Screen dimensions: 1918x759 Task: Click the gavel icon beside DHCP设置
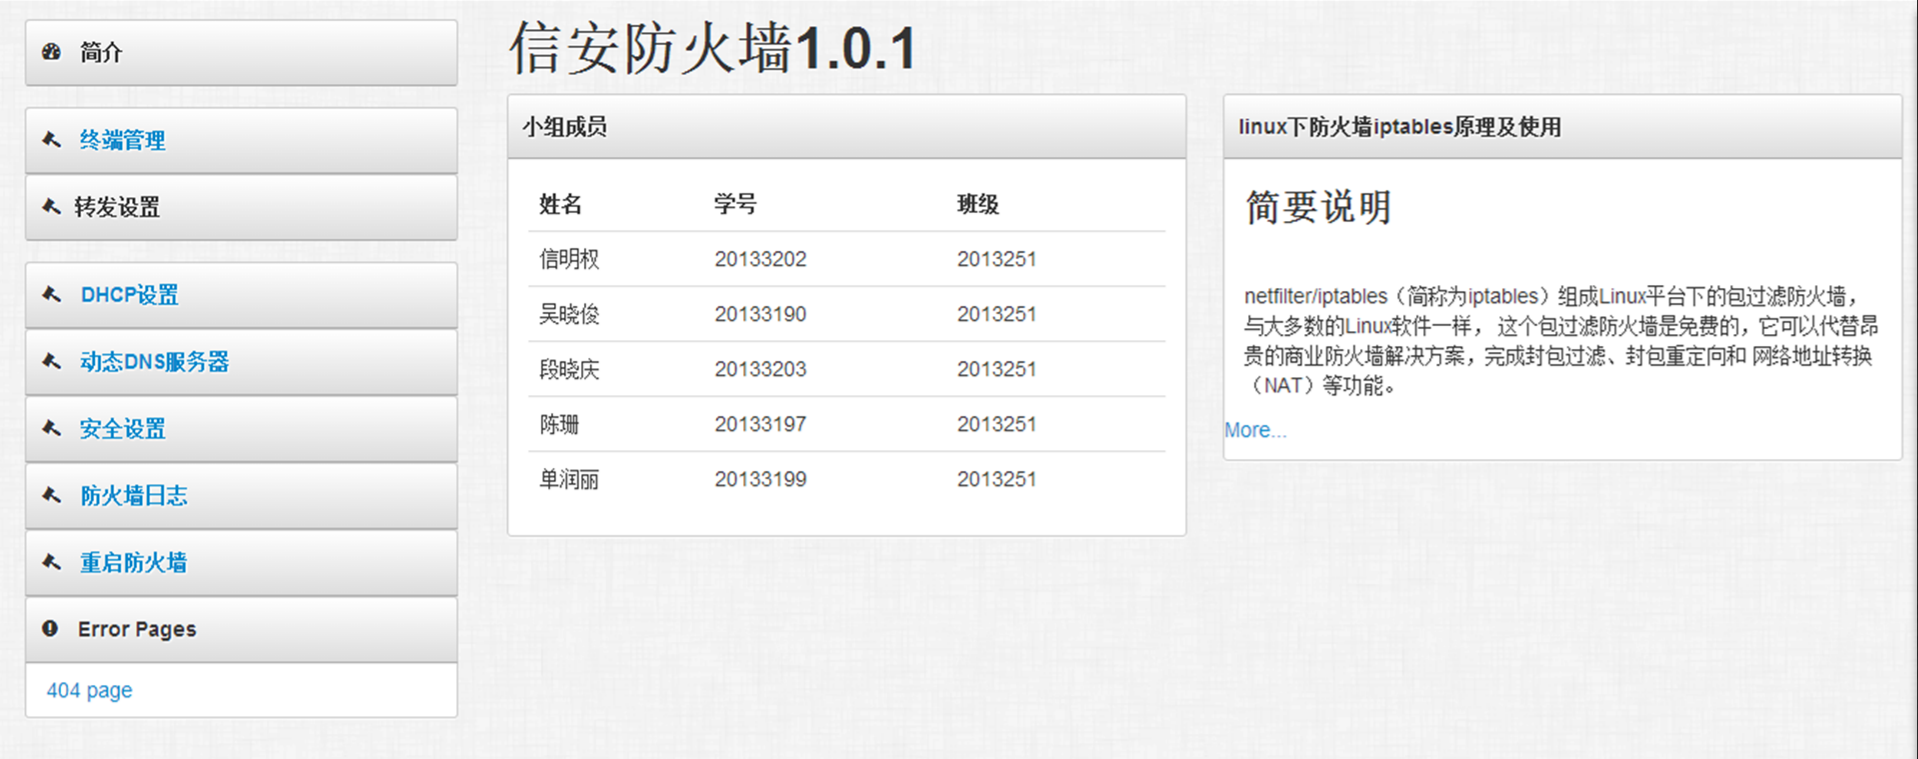click(x=51, y=295)
